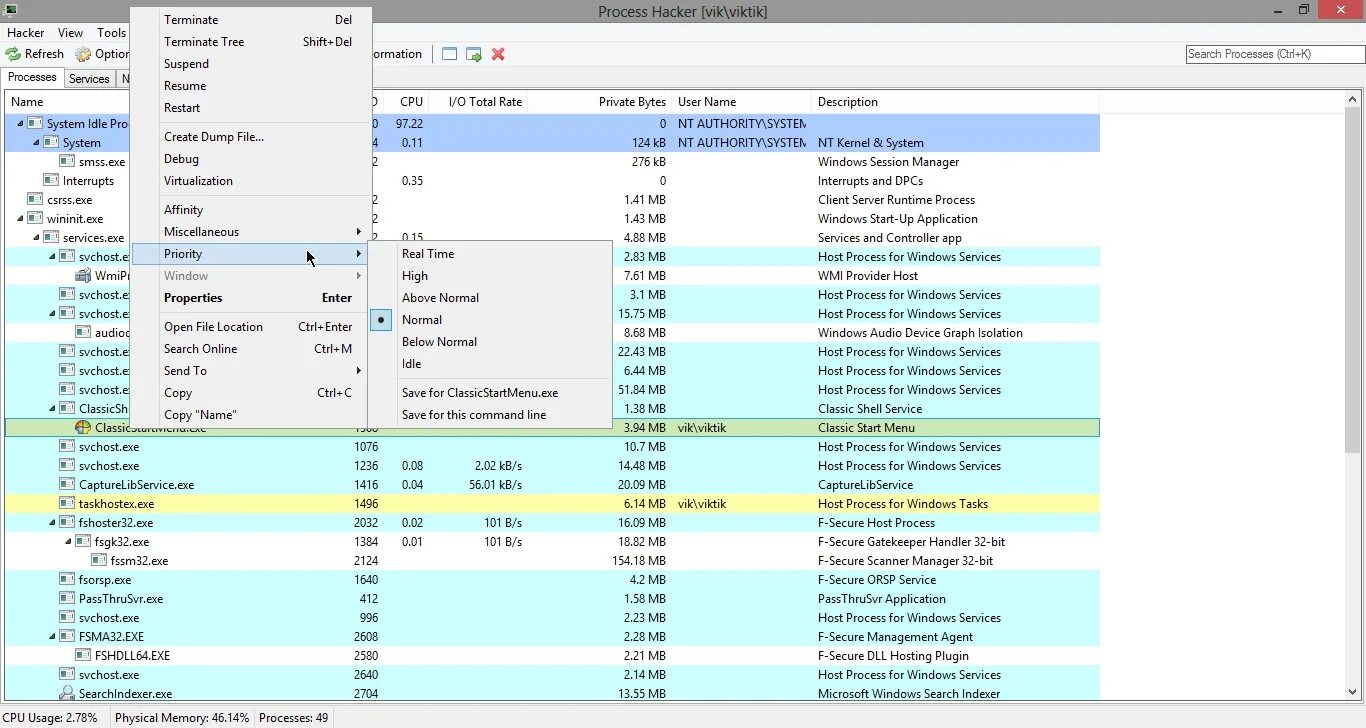Click the Find window and kill icon
1366x728 pixels.
coord(498,54)
